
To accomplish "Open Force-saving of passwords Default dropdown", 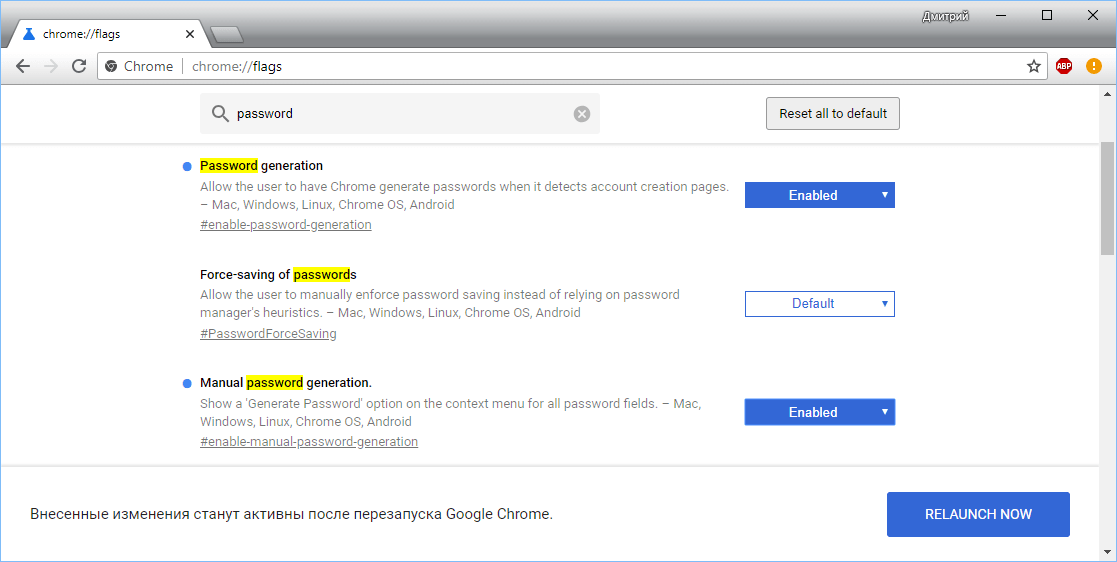I will tap(819, 304).
